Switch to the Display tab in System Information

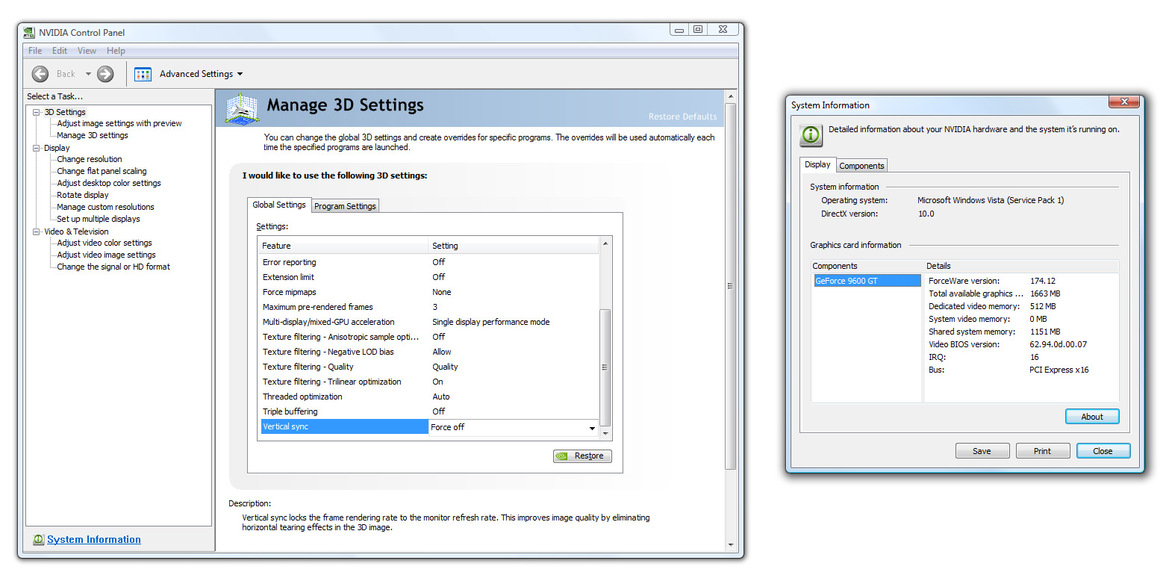(x=817, y=164)
